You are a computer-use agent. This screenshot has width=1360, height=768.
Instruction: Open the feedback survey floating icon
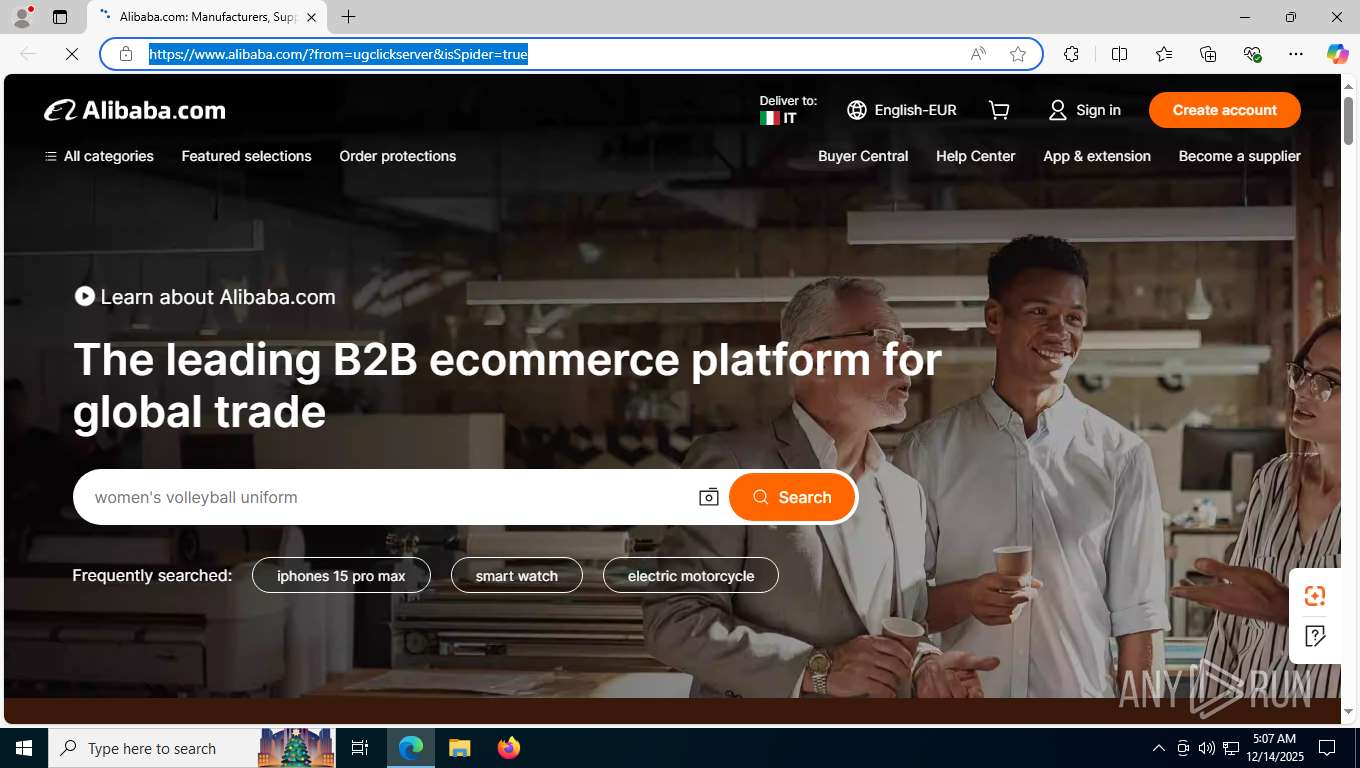[1315, 636]
